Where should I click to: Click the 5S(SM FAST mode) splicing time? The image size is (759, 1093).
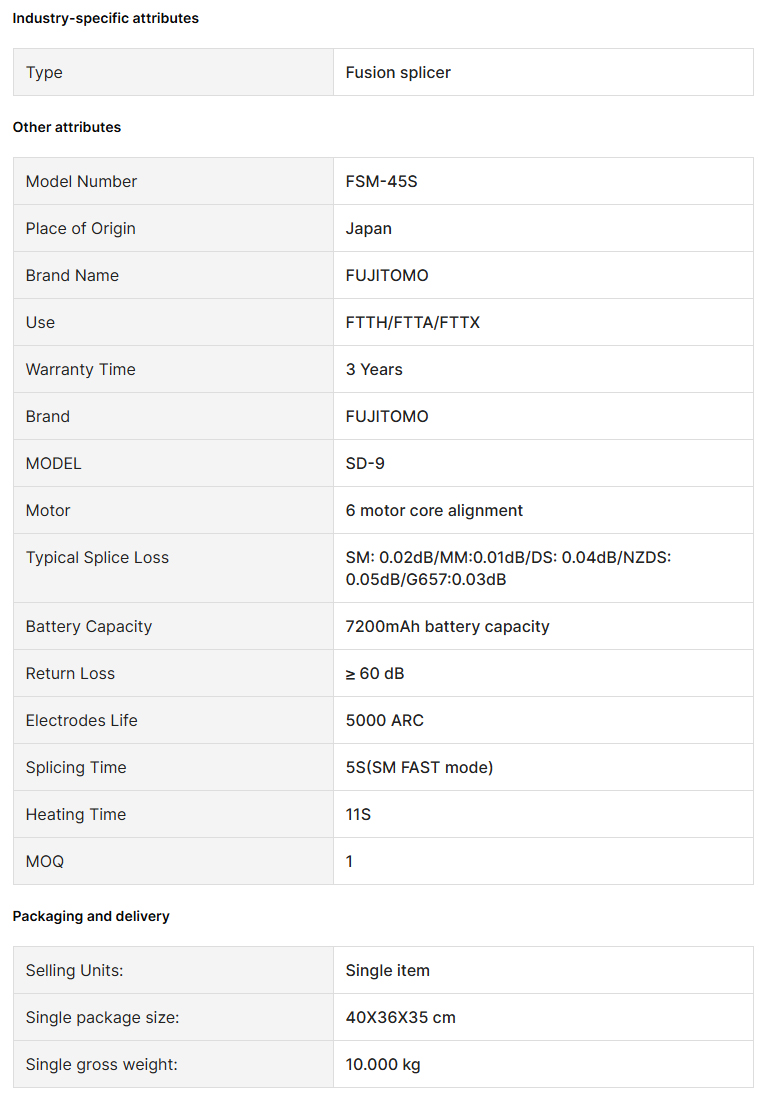(419, 767)
